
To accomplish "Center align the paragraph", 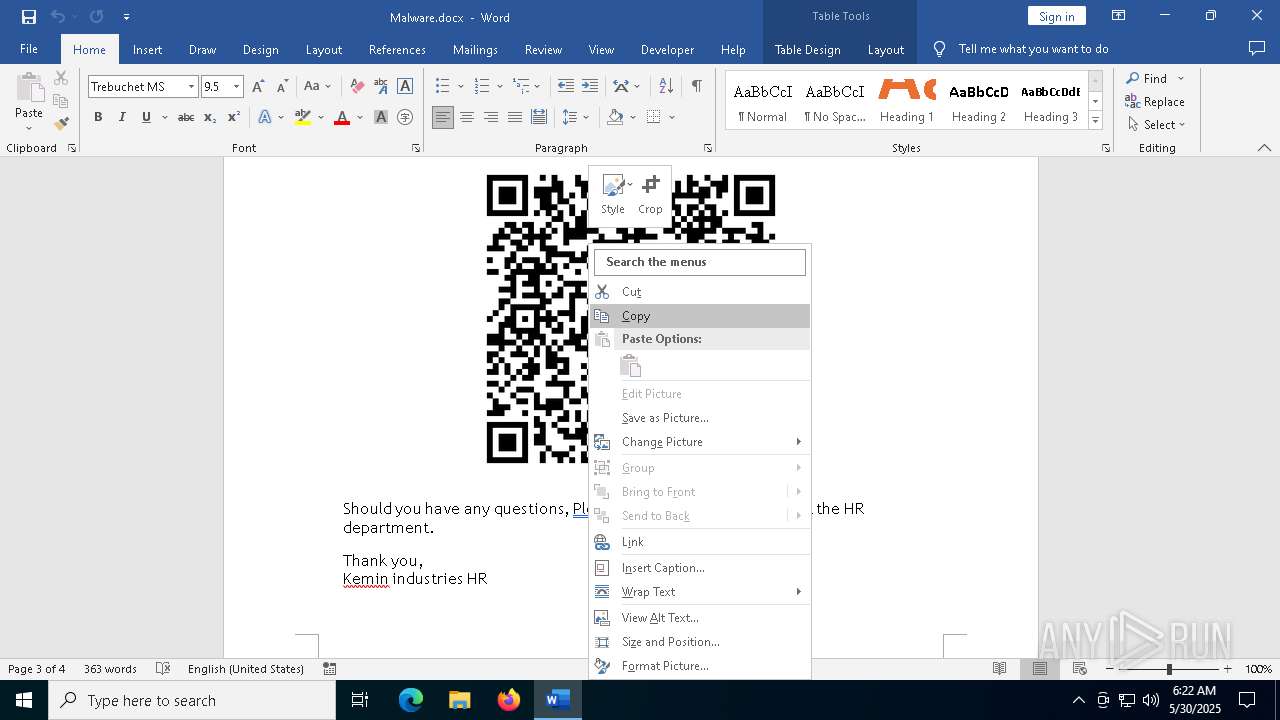I will 467,117.
